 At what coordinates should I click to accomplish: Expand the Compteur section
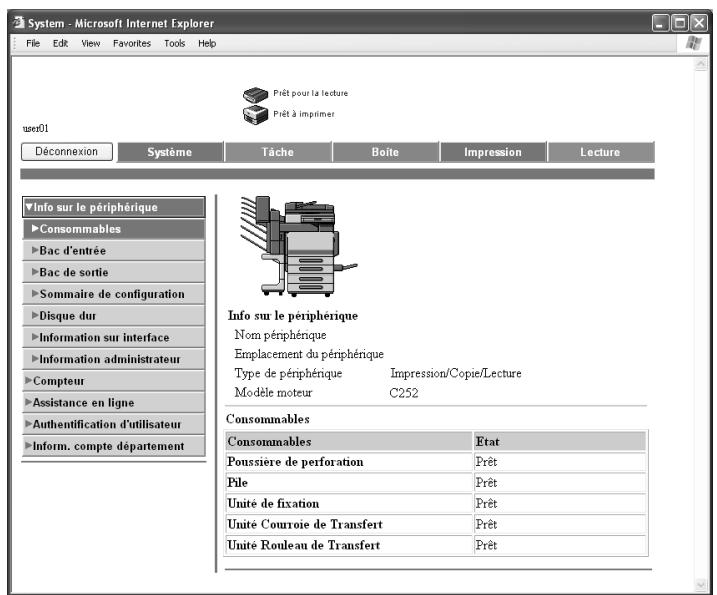coord(114,381)
